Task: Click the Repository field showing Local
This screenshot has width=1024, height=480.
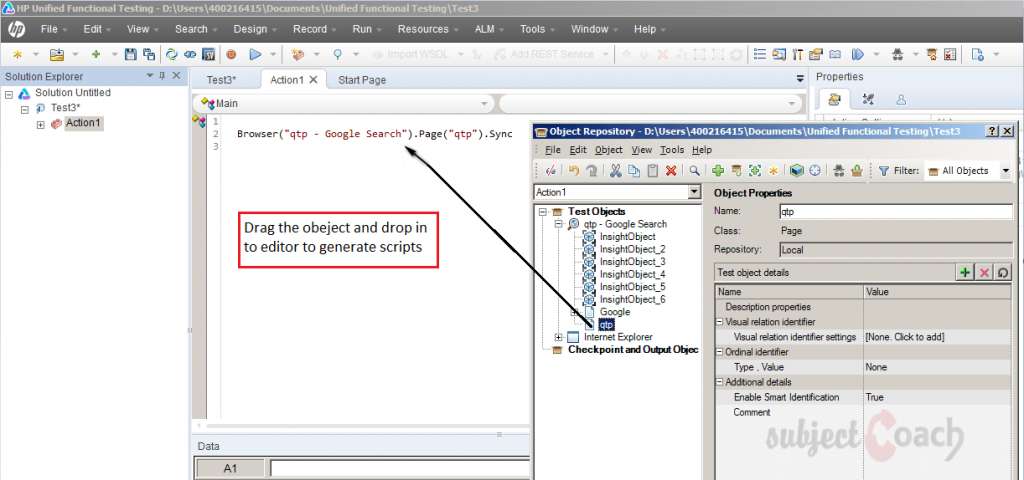Action: (896, 249)
